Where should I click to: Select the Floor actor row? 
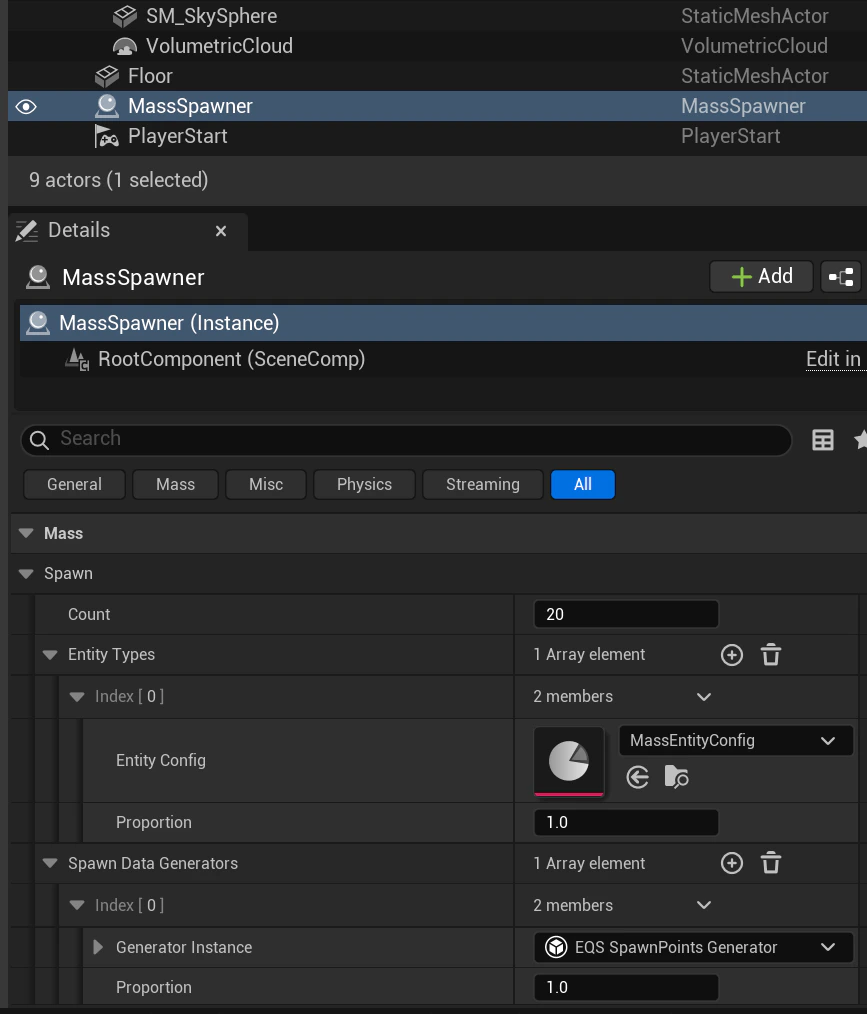[x=437, y=76]
